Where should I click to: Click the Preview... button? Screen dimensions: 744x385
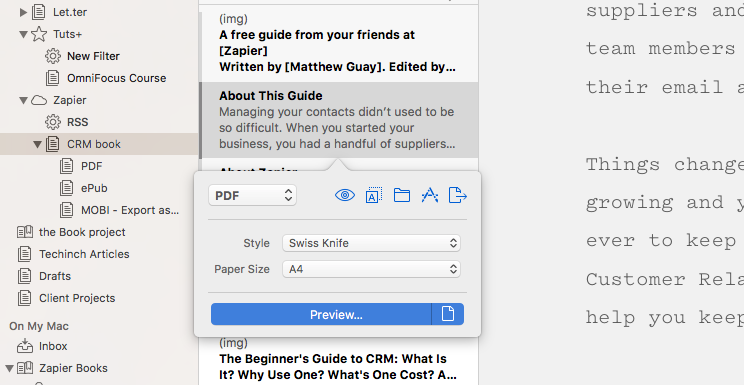tap(321, 314)
